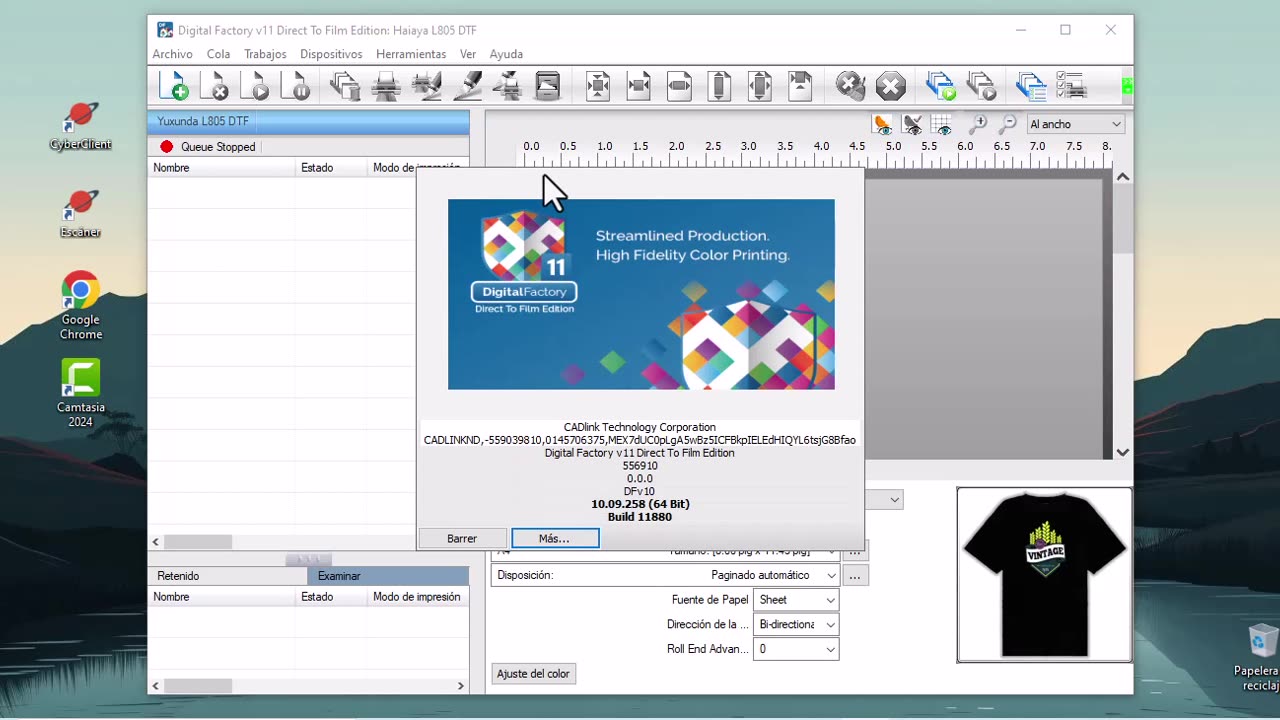Click the lower list right scroll arrow

pyautogui.click(x=461, y=686)
